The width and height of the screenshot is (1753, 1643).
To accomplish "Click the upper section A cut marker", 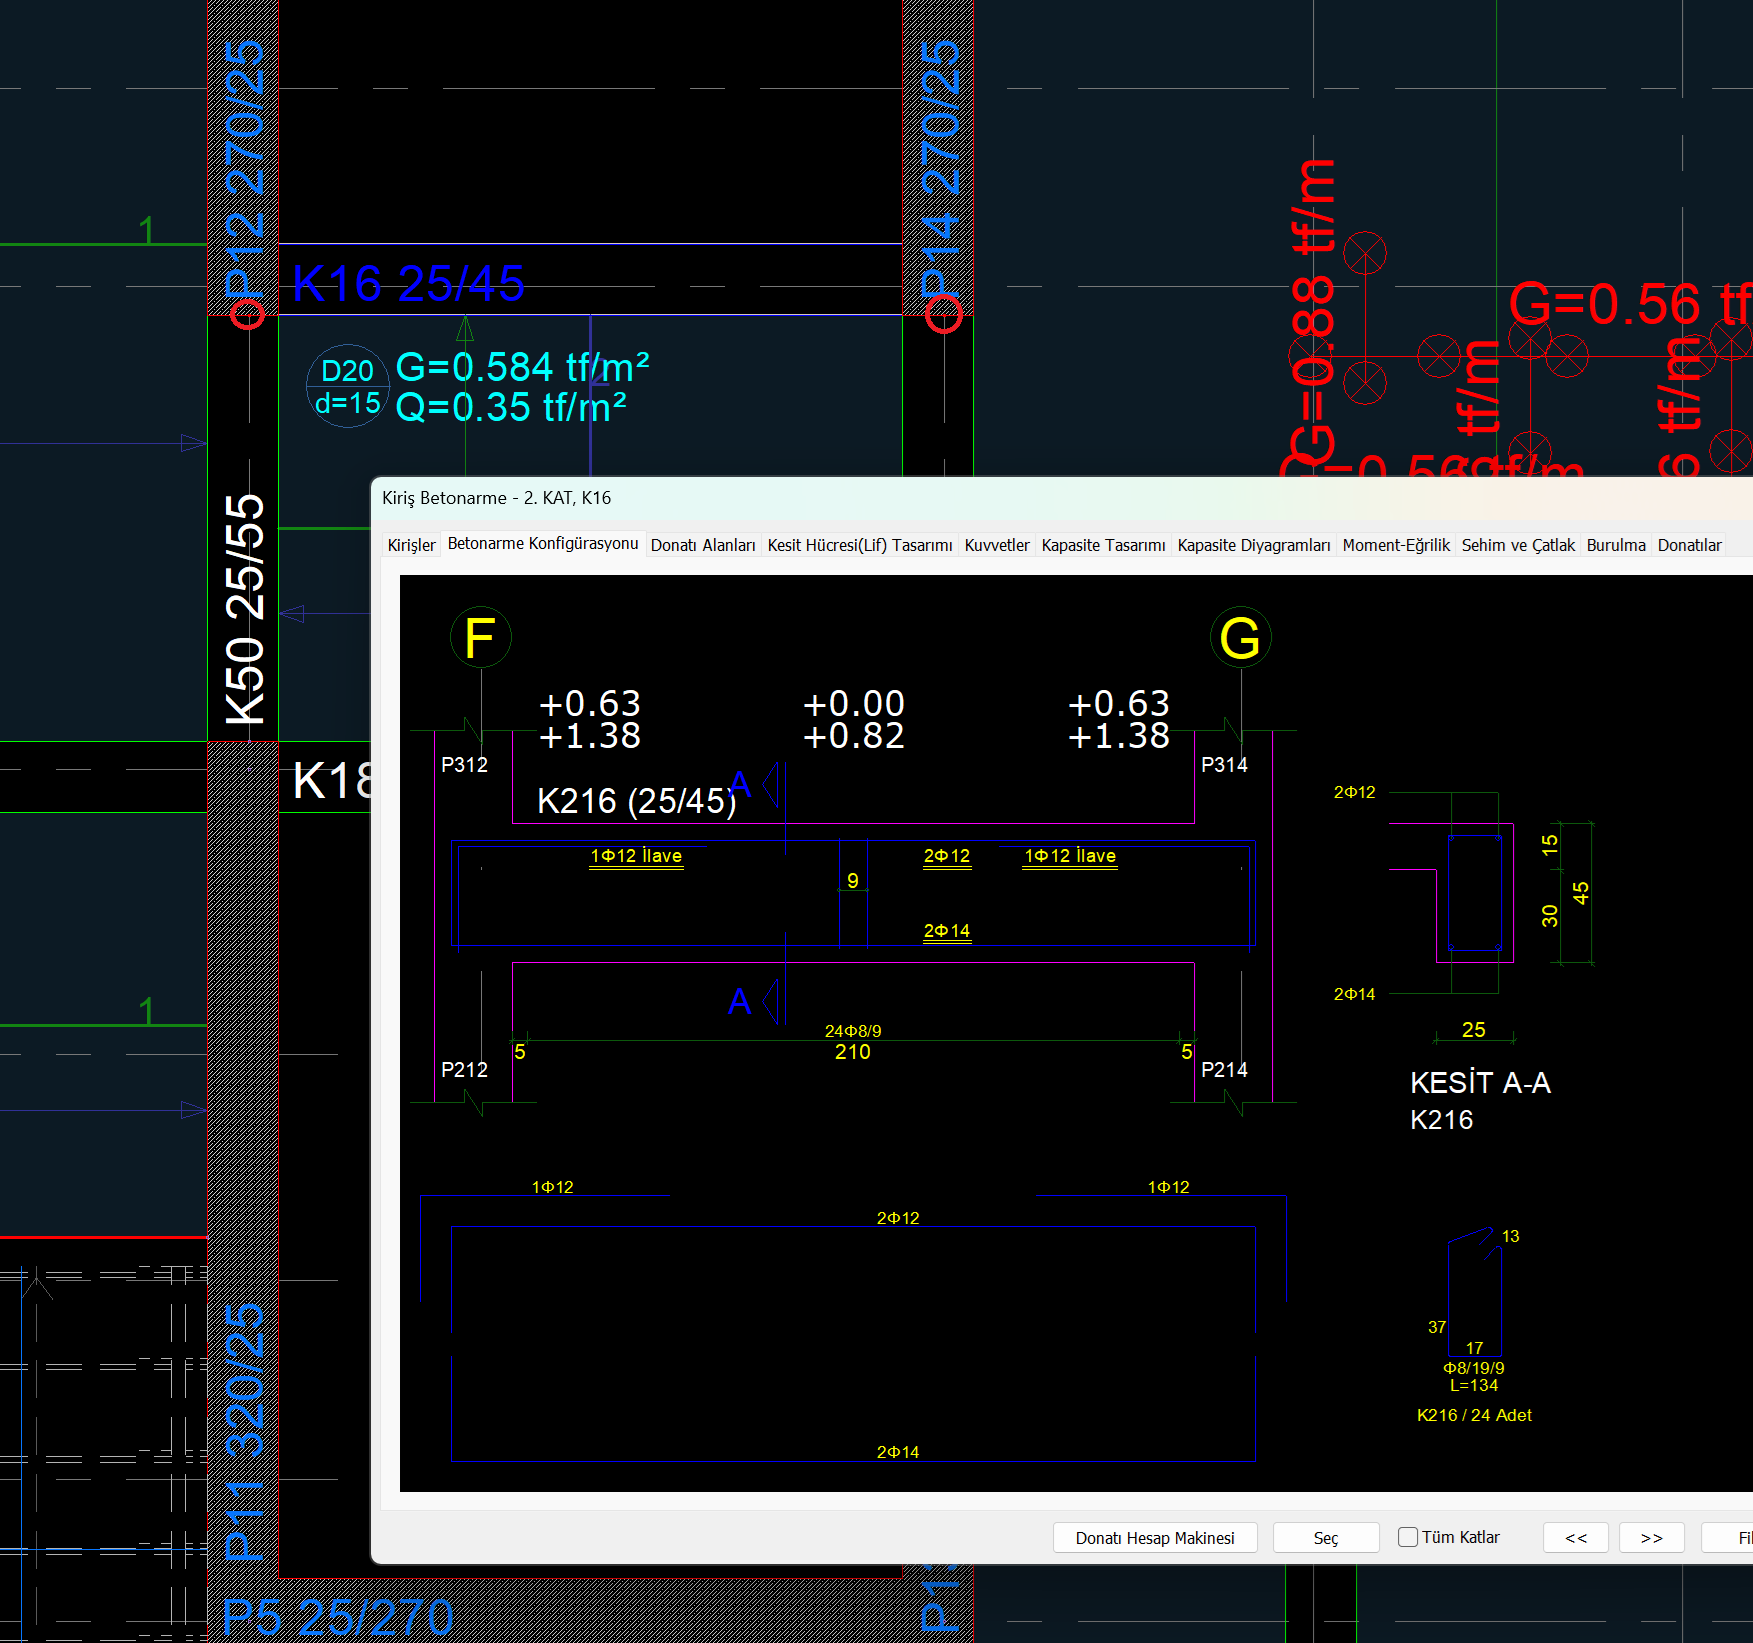I will [x=741, y=784].
